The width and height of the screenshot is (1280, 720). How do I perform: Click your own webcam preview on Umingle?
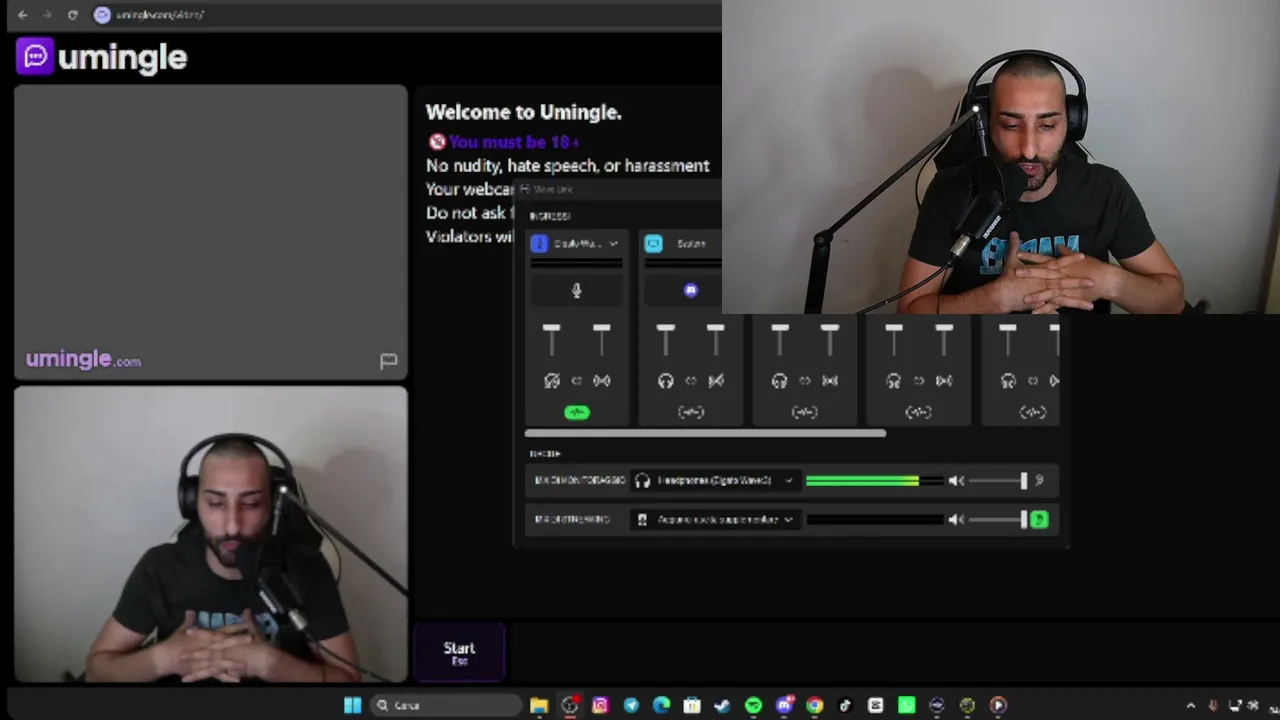[x=211, y=534]
